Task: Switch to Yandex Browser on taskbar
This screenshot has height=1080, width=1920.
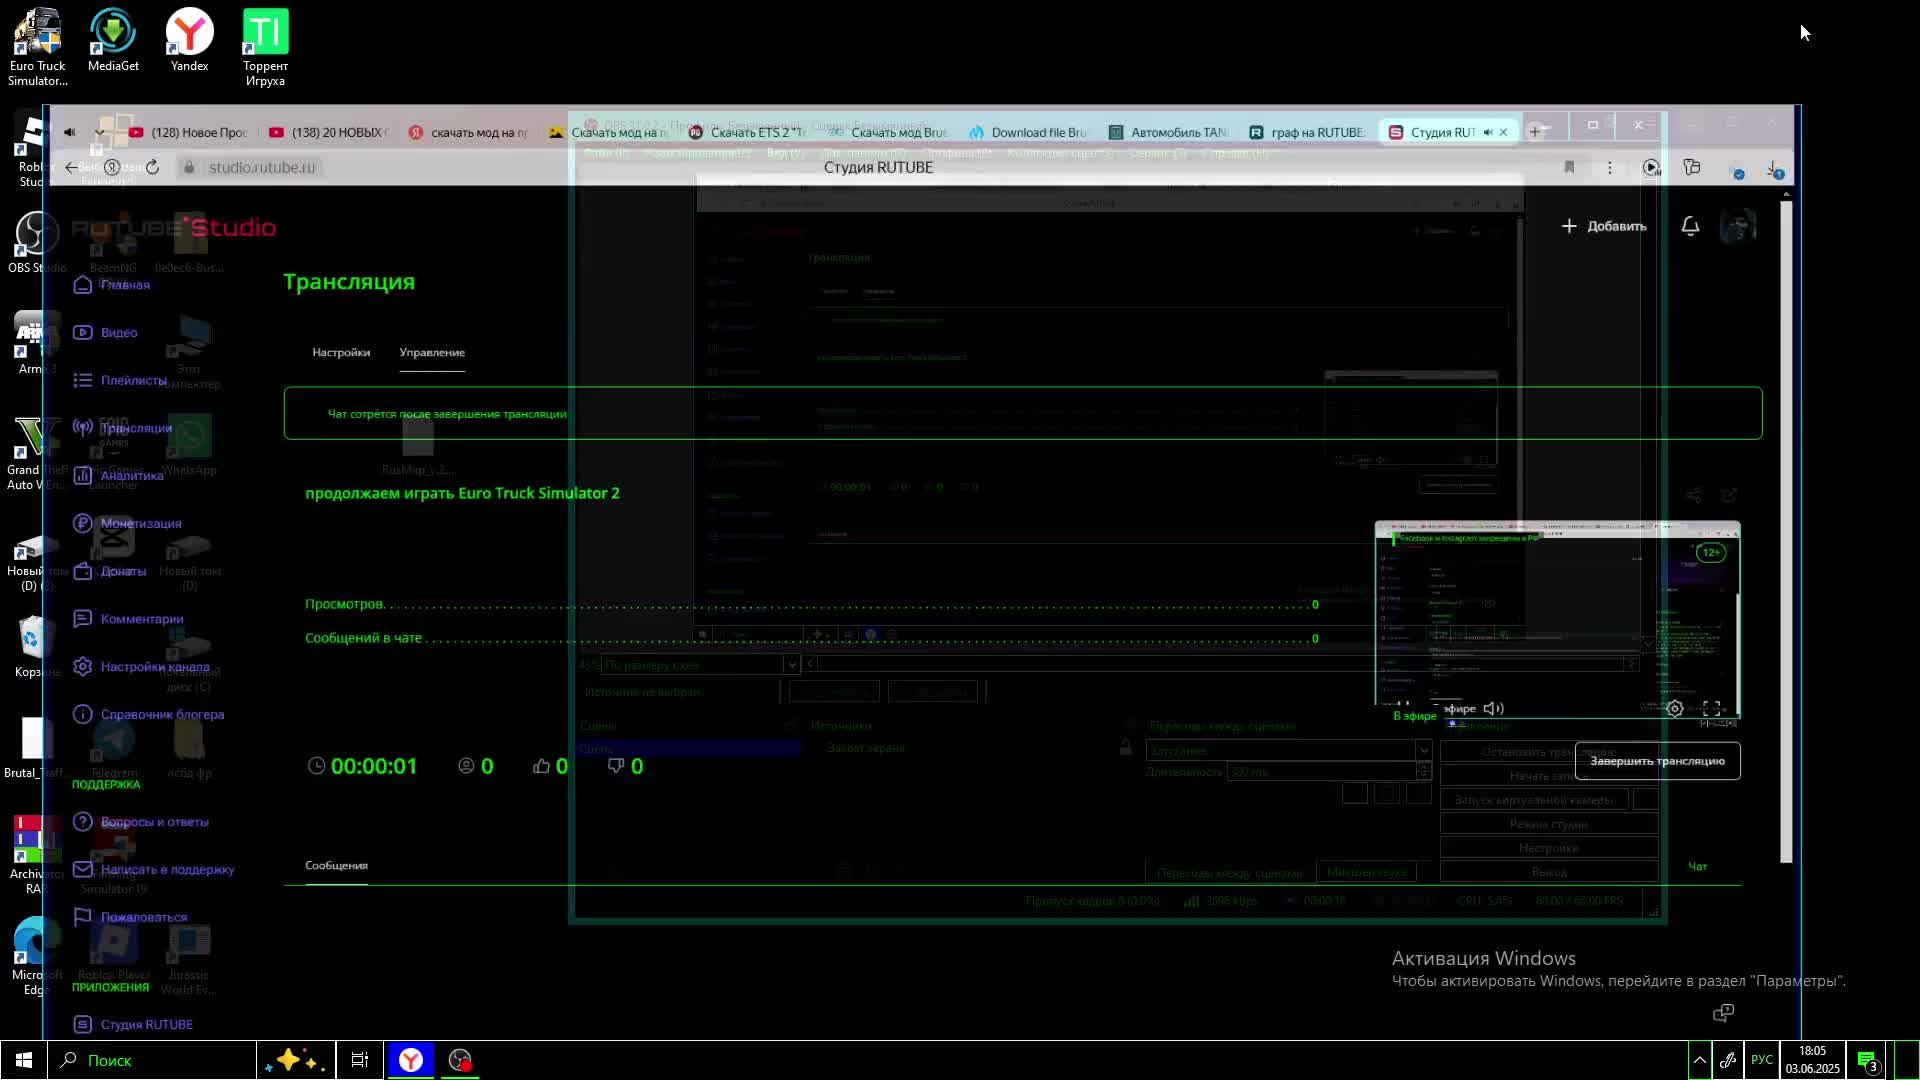Action: pyautogui.click(x=411, y=1060)
